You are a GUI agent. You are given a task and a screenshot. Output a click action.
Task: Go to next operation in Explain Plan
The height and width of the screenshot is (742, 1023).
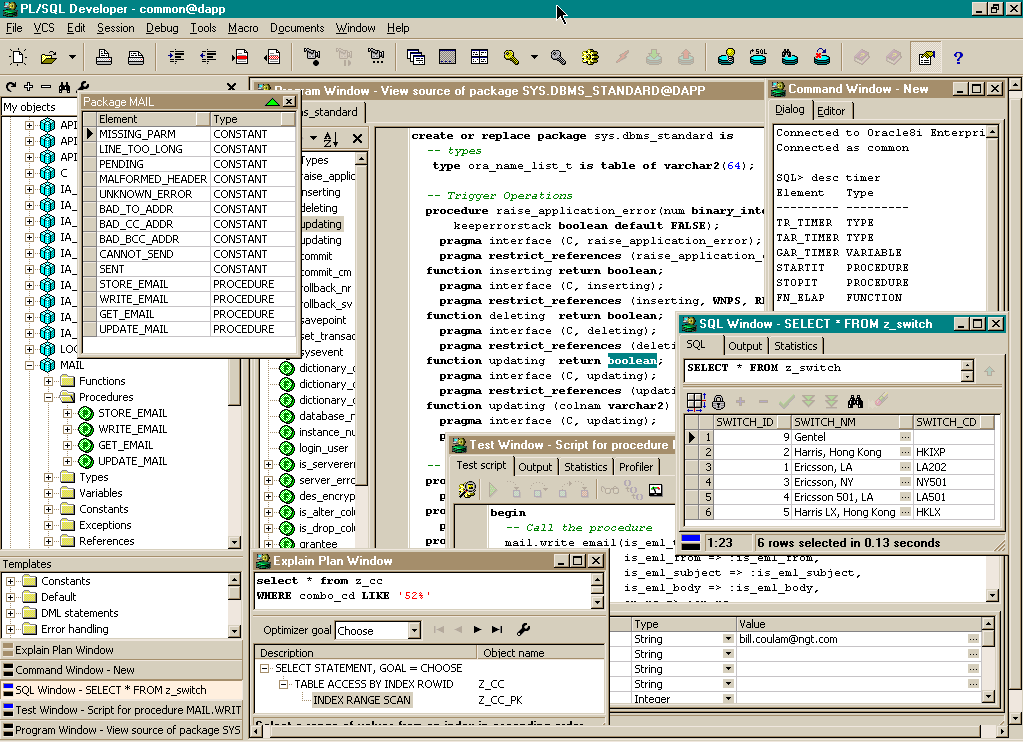pyautogui.click(x=478, y=630)
